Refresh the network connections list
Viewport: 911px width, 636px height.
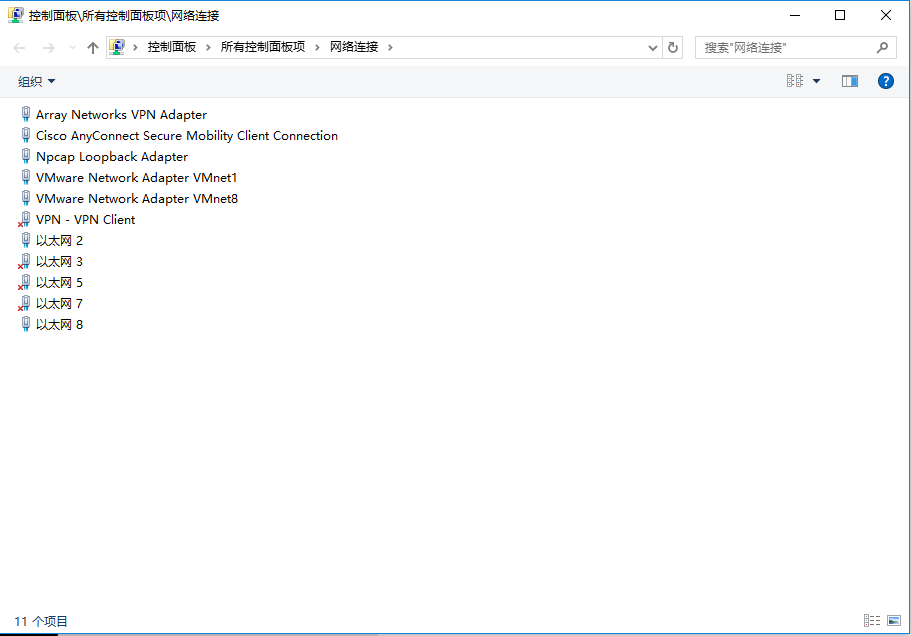coord(673,47)
